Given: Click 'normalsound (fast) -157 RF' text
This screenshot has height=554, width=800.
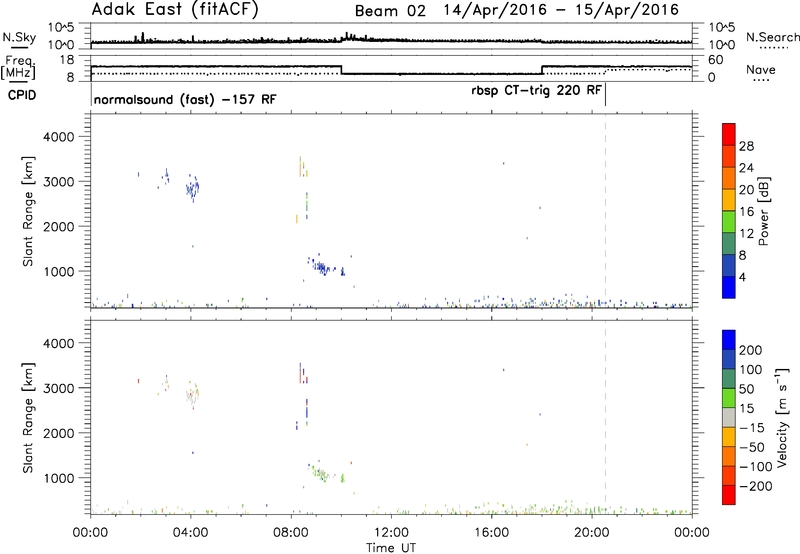Looking at the screenshot, I should (x=185, y=99).
